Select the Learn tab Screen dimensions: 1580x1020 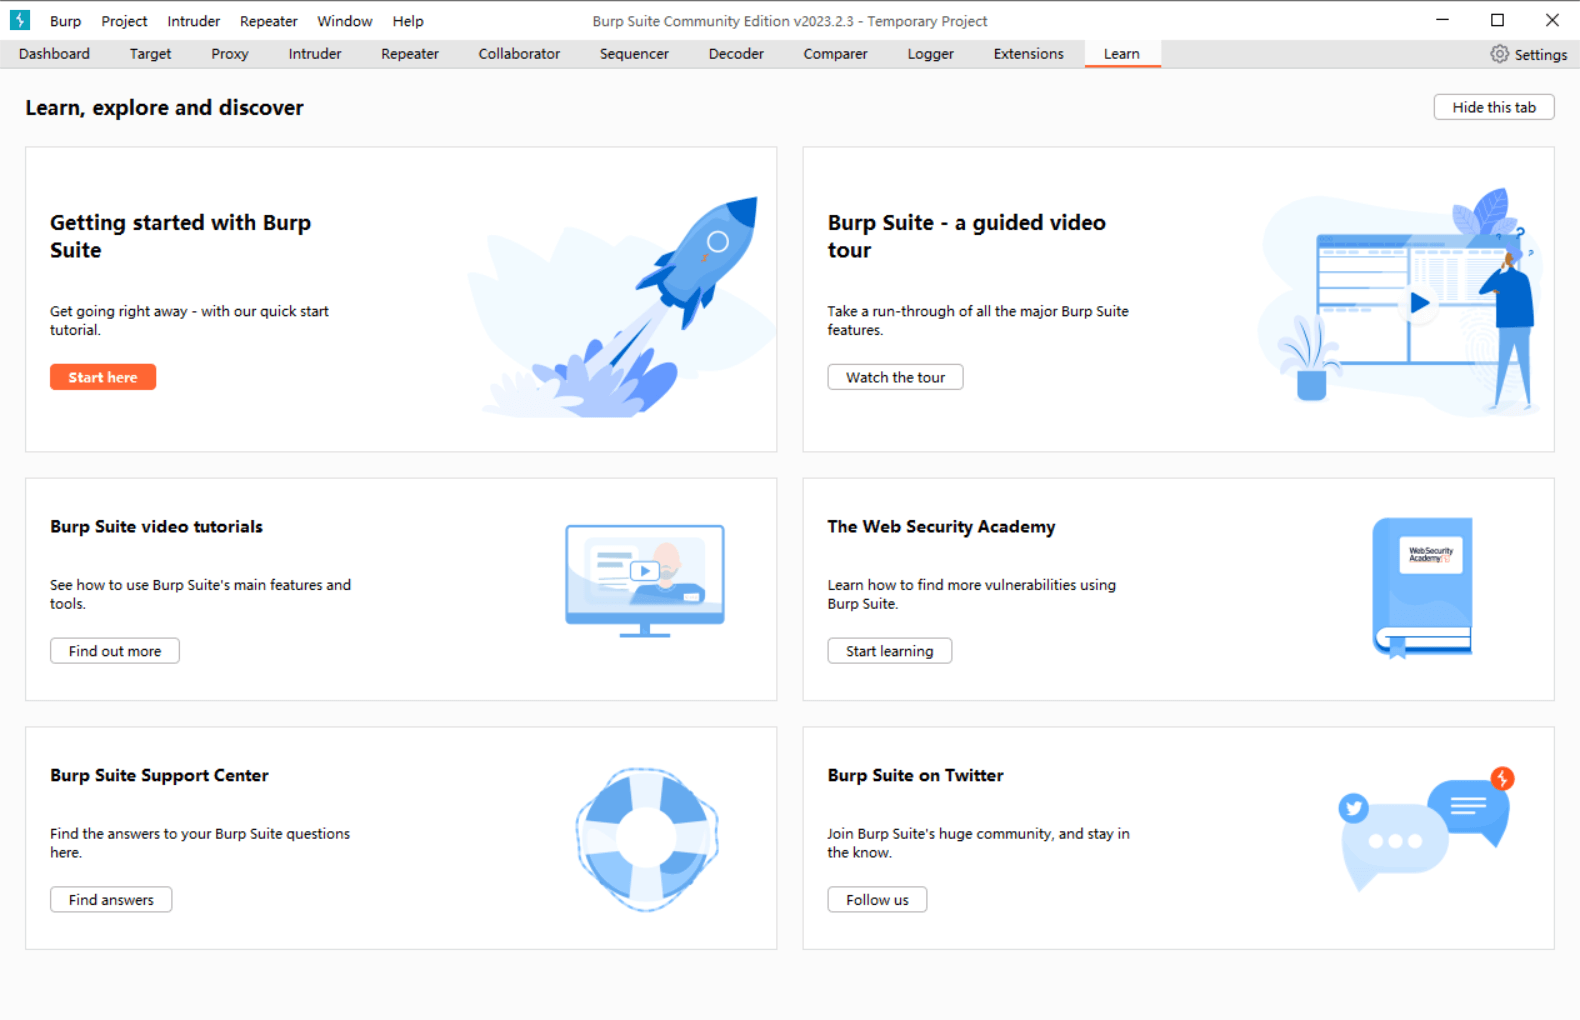pyautogui.click(x=1122, y=54)
